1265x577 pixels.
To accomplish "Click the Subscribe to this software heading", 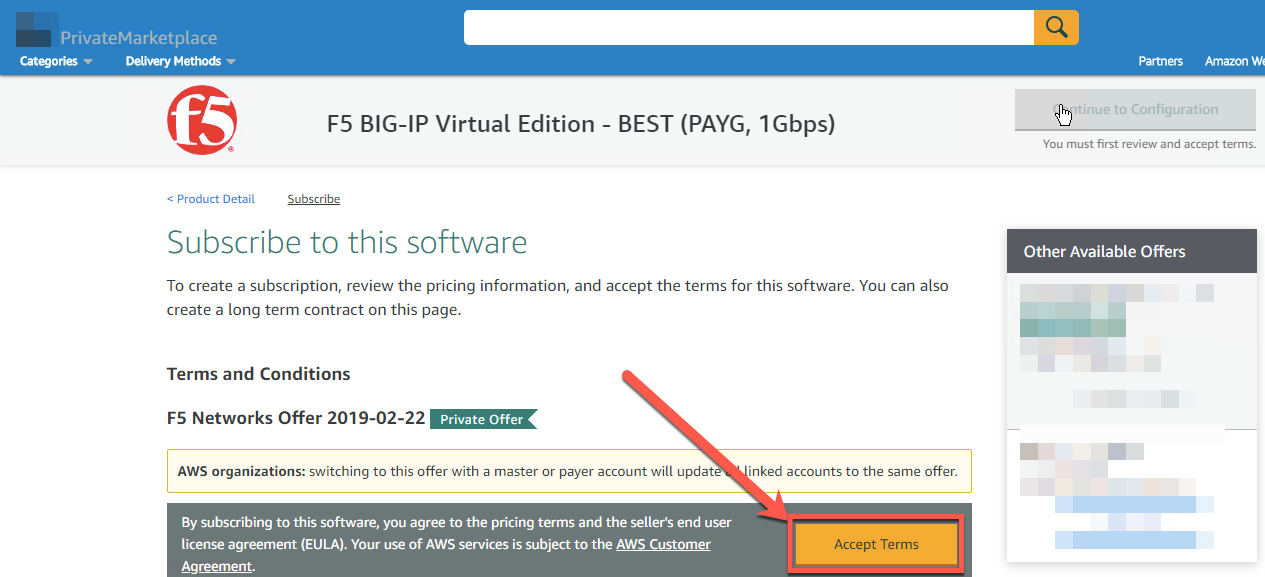I will [x=347, y=242].
